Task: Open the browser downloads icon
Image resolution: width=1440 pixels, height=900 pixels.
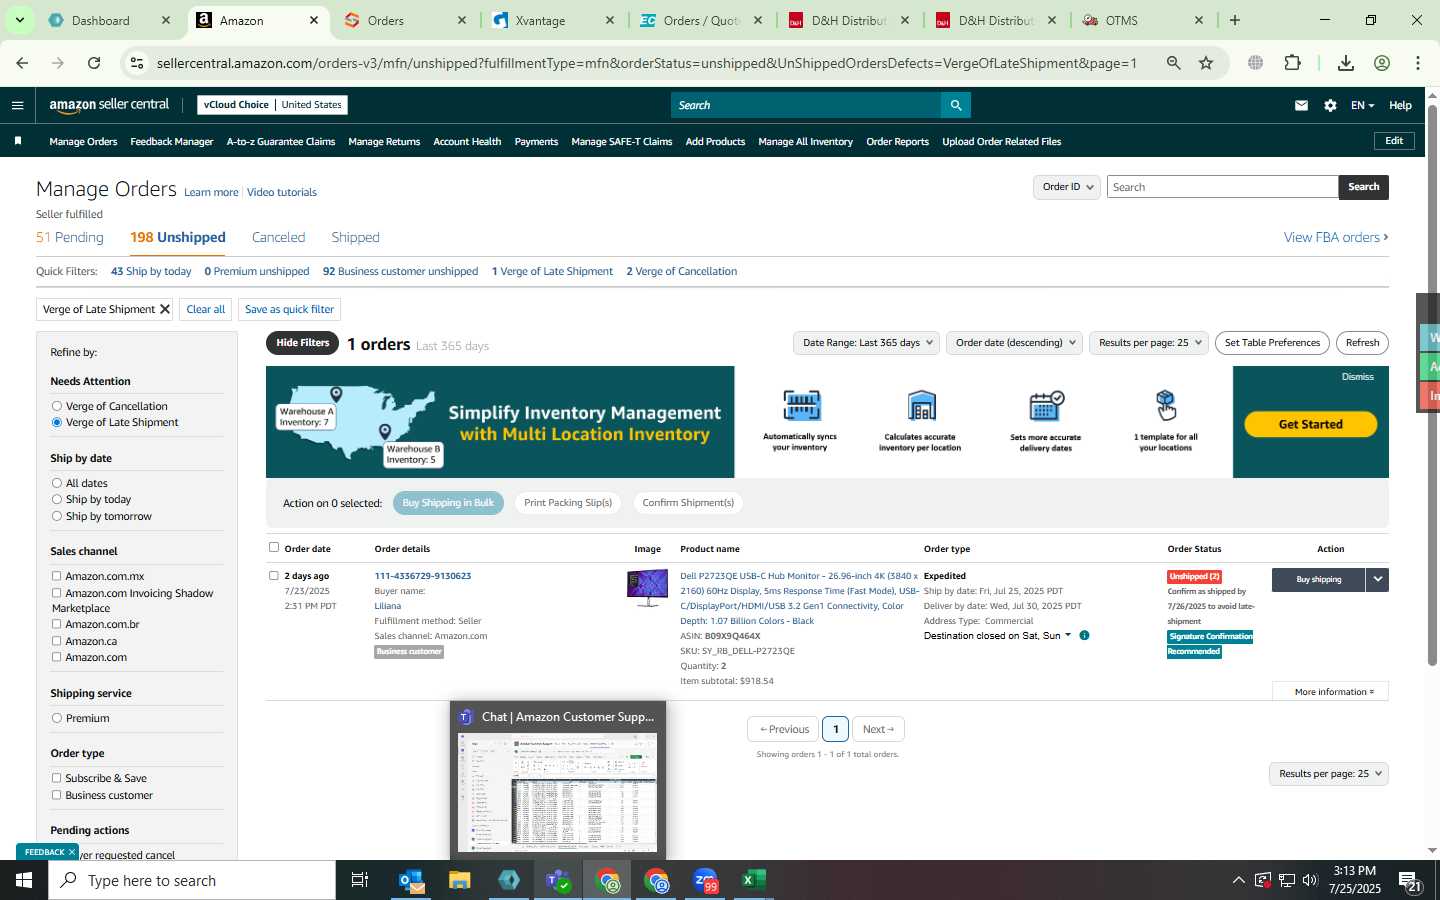Action: point(1346,63)
